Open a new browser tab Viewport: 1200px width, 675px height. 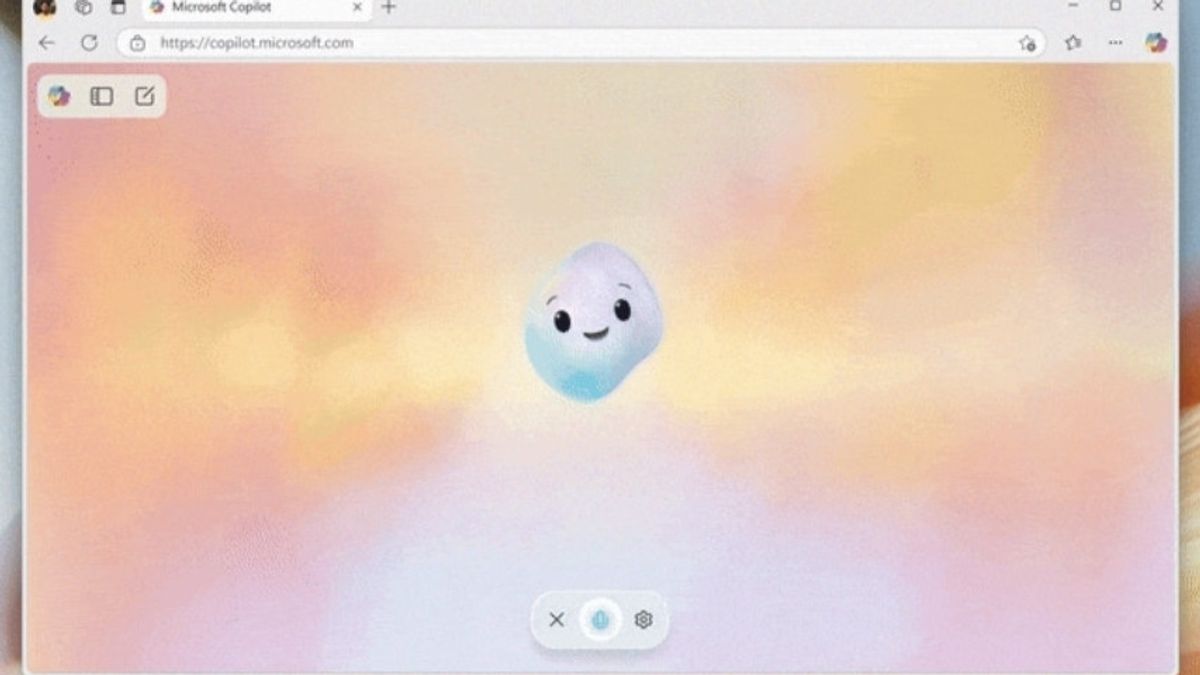click(389, 7)
